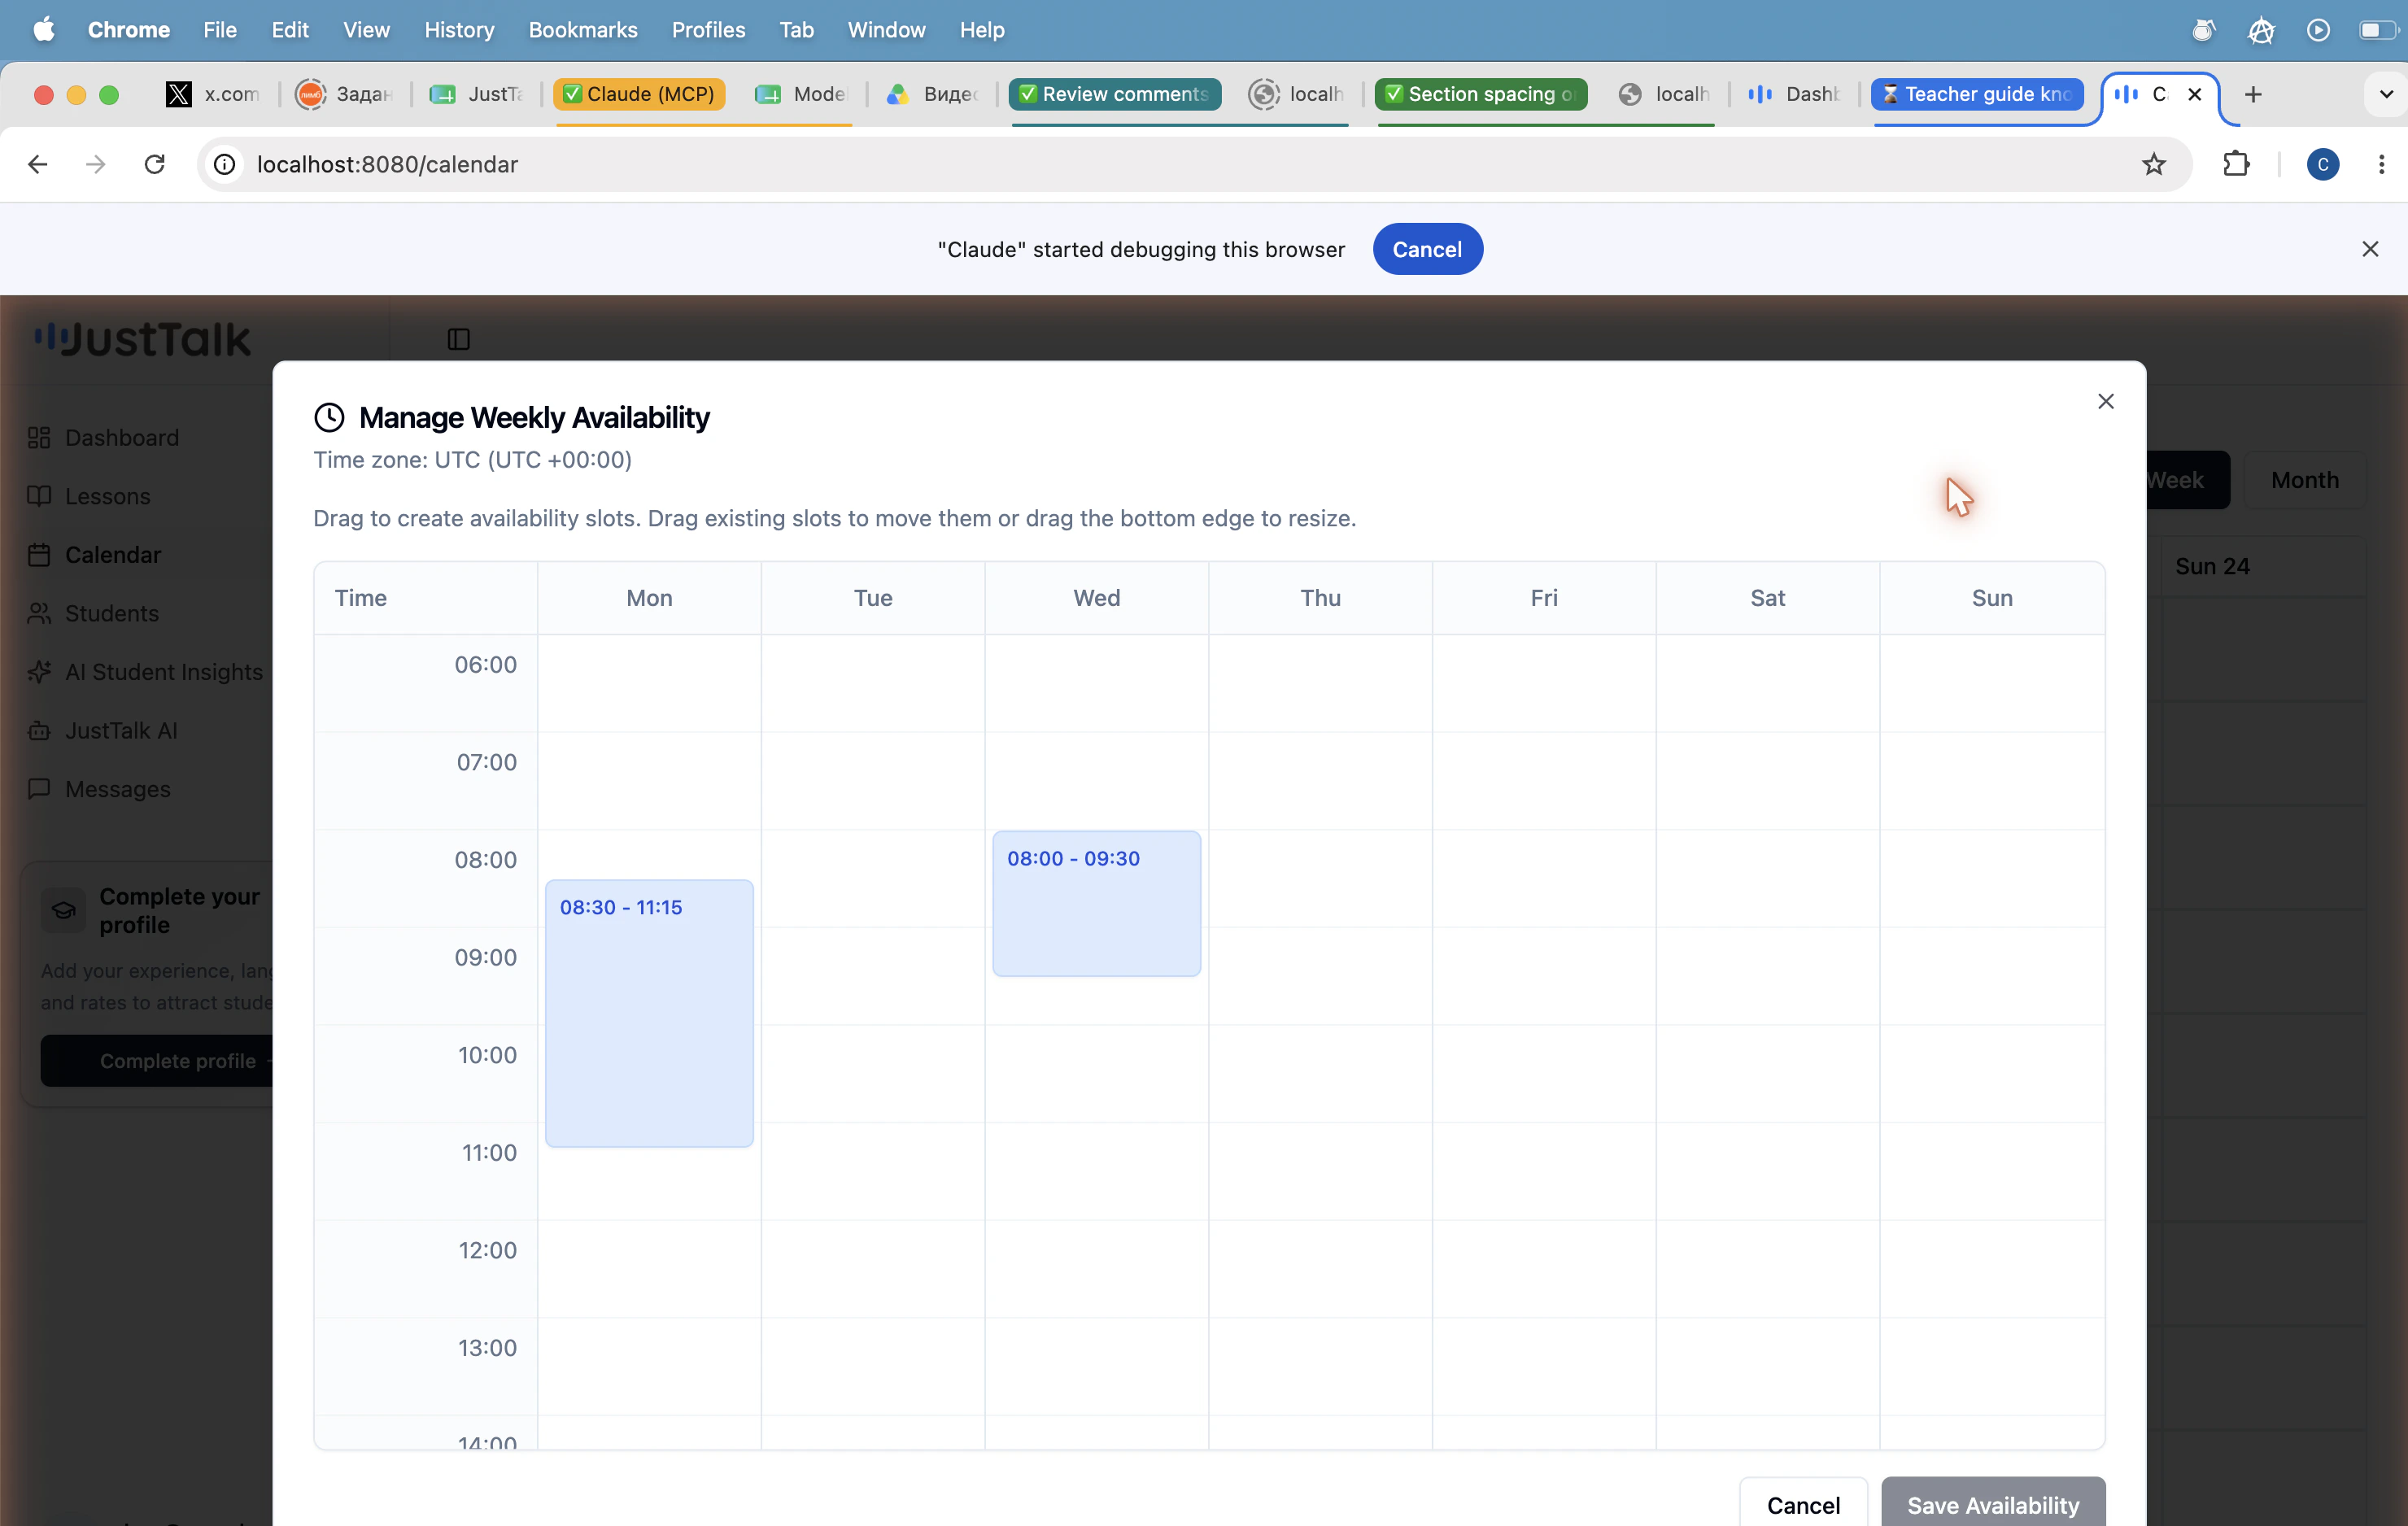
Task: Select the Monday 08:30 - 11:15 slot
Action: [649, 1013]
